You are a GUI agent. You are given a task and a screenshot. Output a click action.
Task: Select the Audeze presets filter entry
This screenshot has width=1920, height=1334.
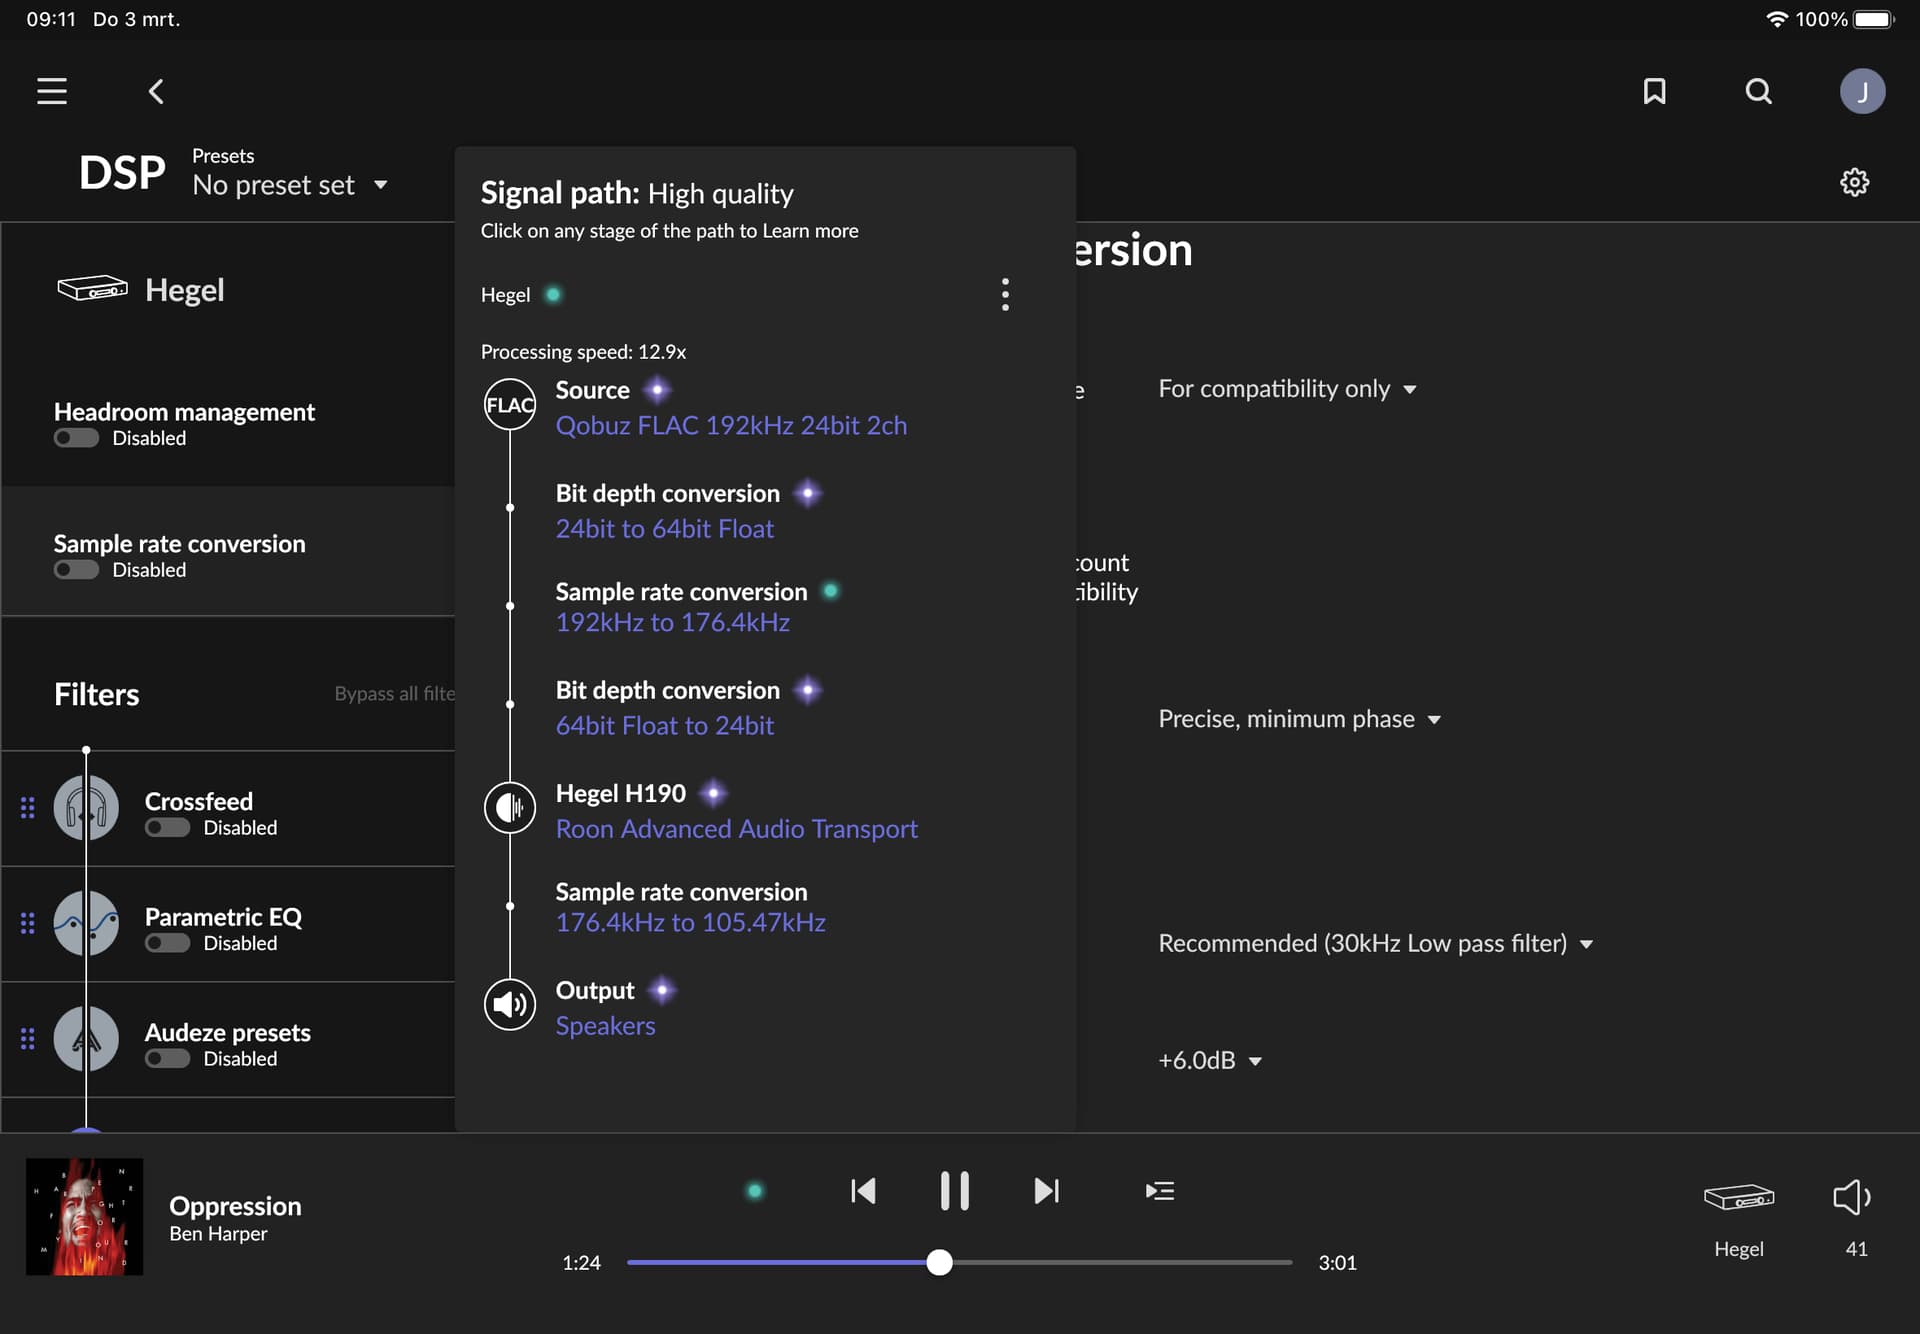click(228, 1039)
